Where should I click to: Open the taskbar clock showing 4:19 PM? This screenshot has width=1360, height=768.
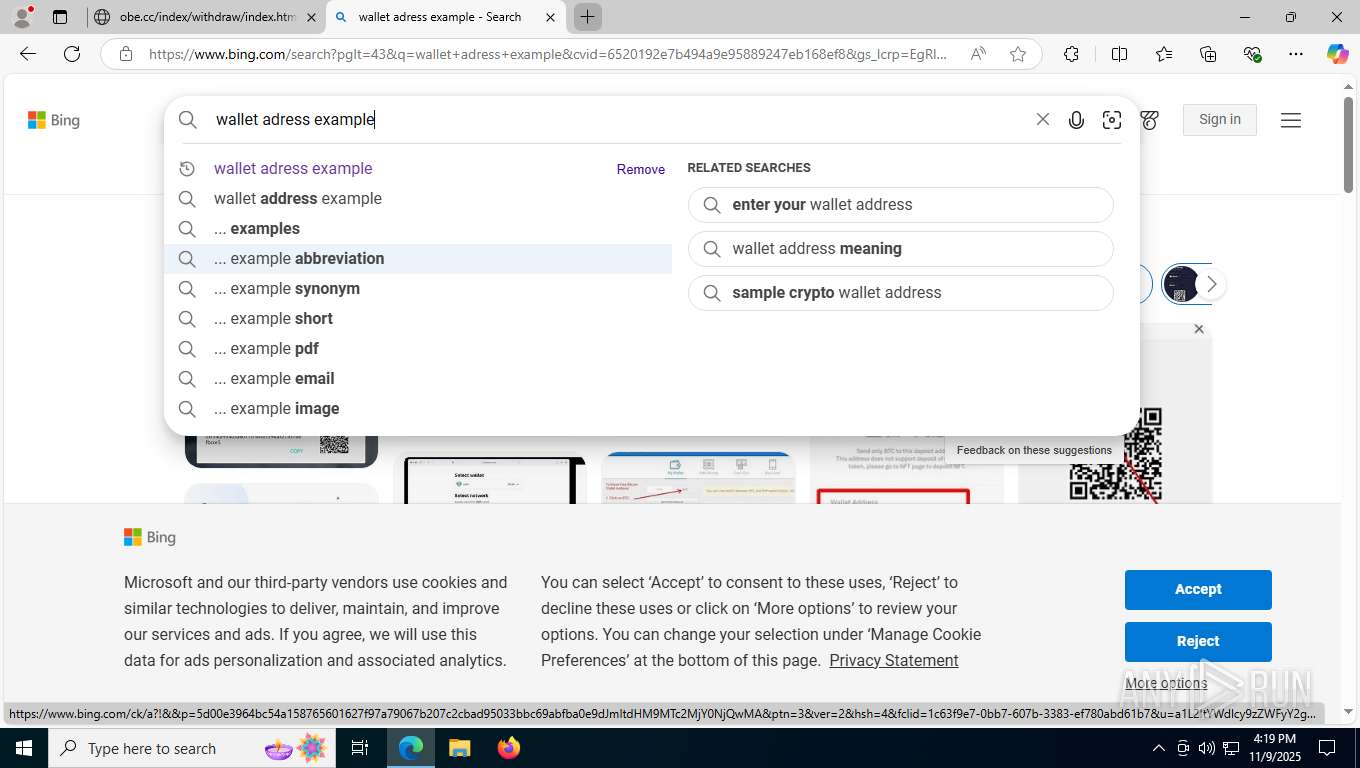pyautogui.click(x=1273, y=748)
